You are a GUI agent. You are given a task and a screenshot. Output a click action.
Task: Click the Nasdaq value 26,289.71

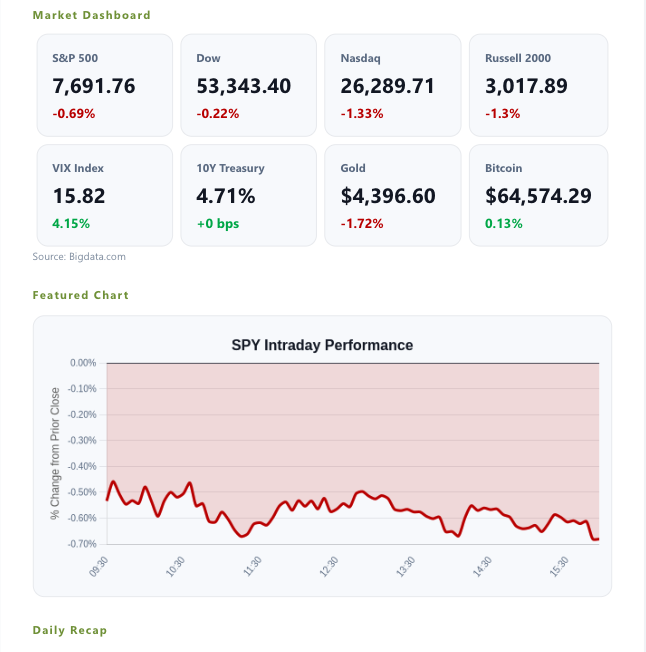pos(387,86)
